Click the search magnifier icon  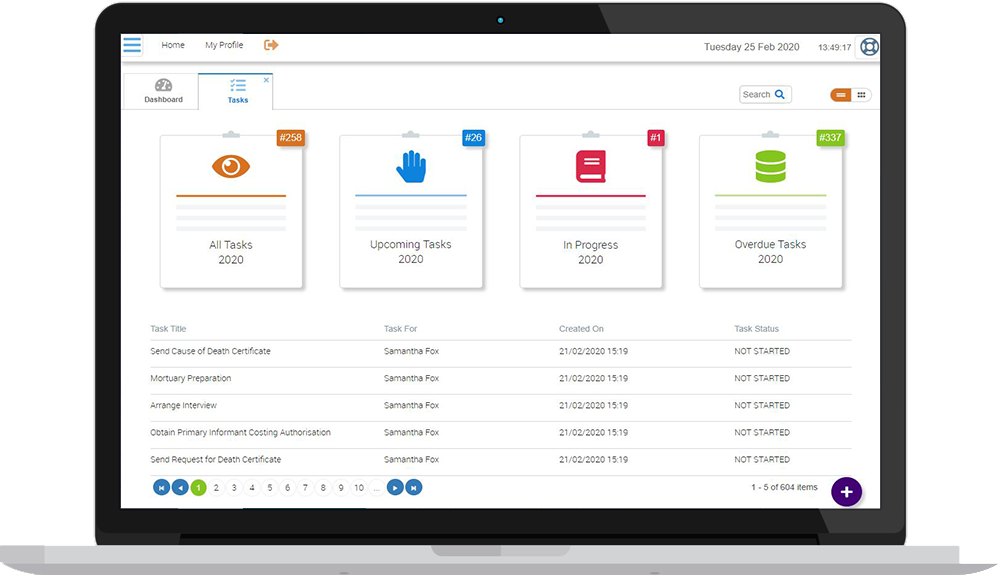pyautogui.click(x=780, y=94)
